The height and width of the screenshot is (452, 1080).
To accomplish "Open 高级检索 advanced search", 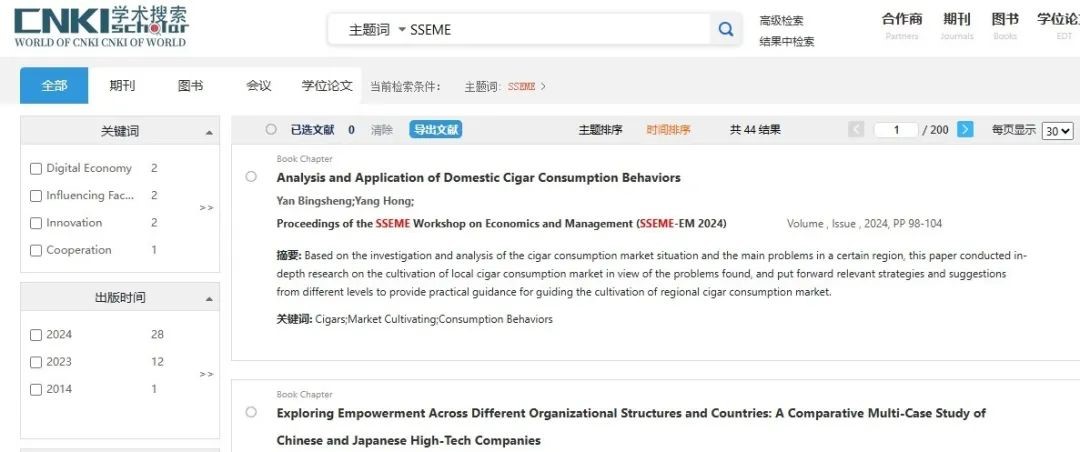I will (x=781, y=21).
